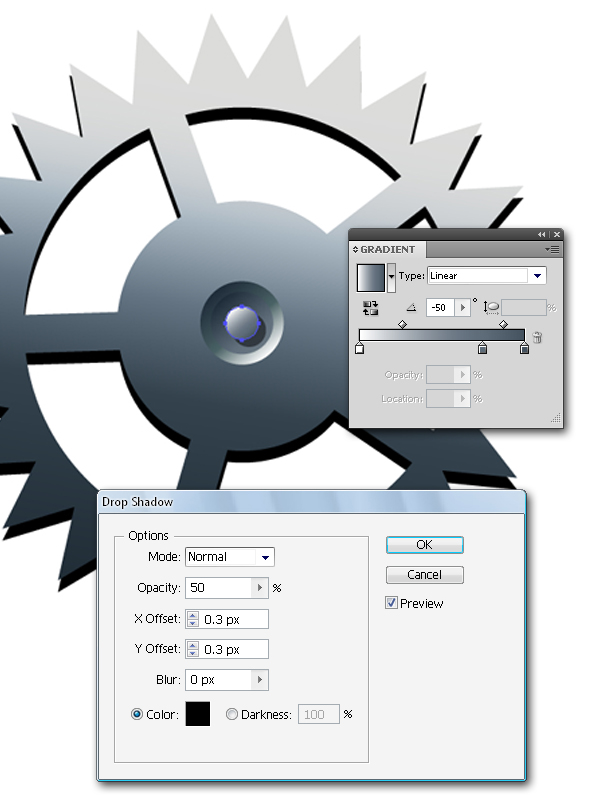Click the Drop Shadow dialog title bar

pos(311,502)
